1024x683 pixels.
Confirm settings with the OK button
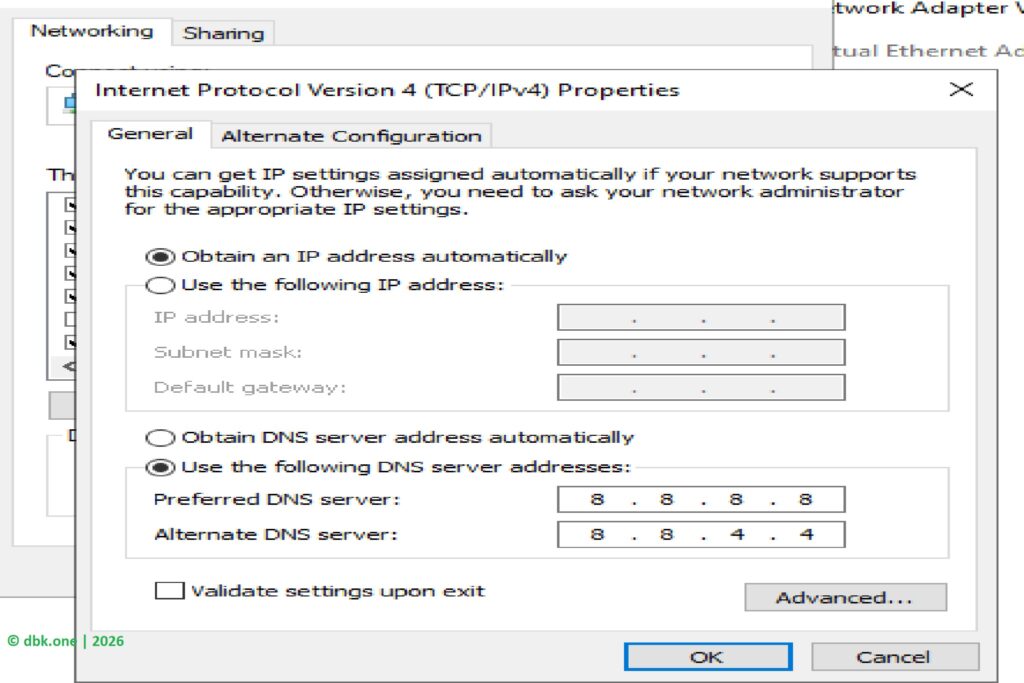(707, 657)
